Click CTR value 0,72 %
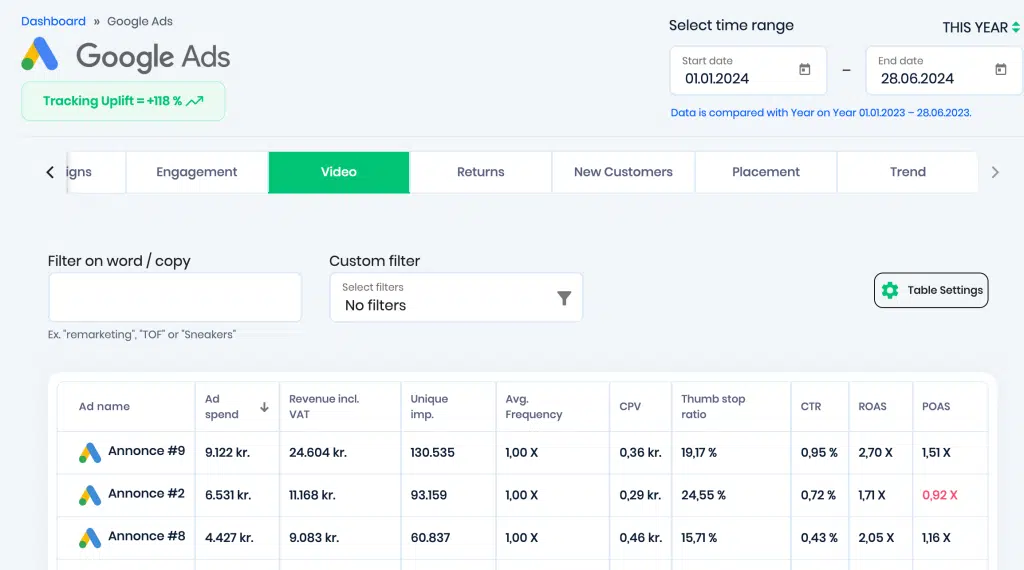The image size is (1024, 570). [x=818, y=495]
